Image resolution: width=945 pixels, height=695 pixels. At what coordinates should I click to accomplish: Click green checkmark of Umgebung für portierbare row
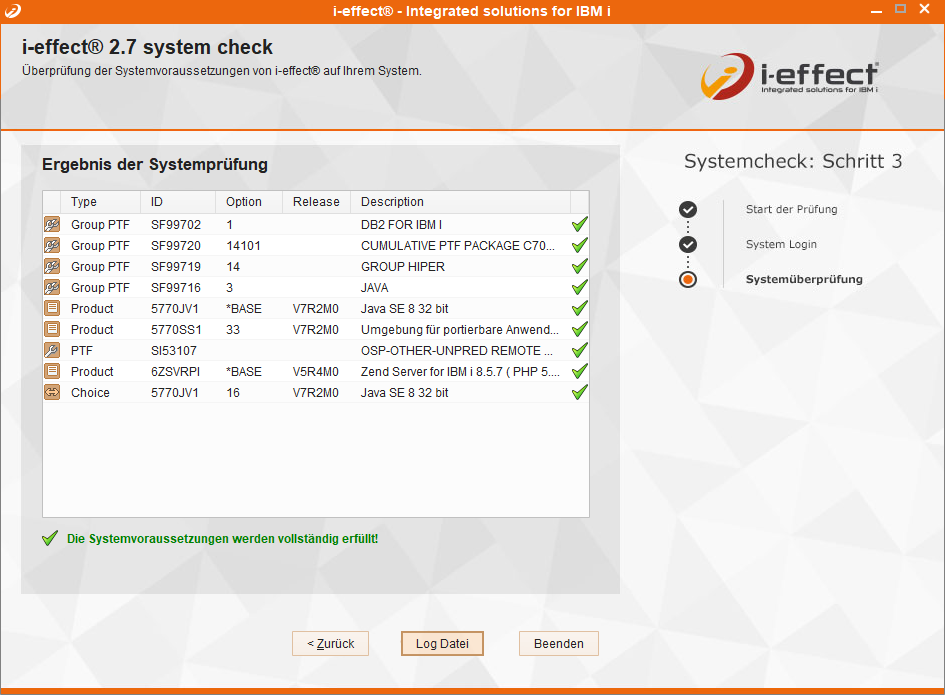pos(579,330)
